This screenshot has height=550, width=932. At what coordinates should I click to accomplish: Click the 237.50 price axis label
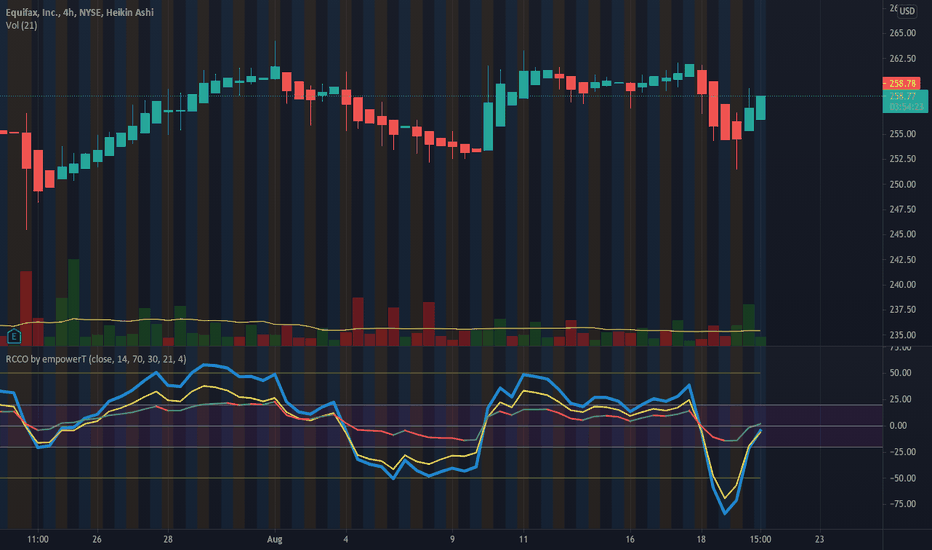point(902,310)
